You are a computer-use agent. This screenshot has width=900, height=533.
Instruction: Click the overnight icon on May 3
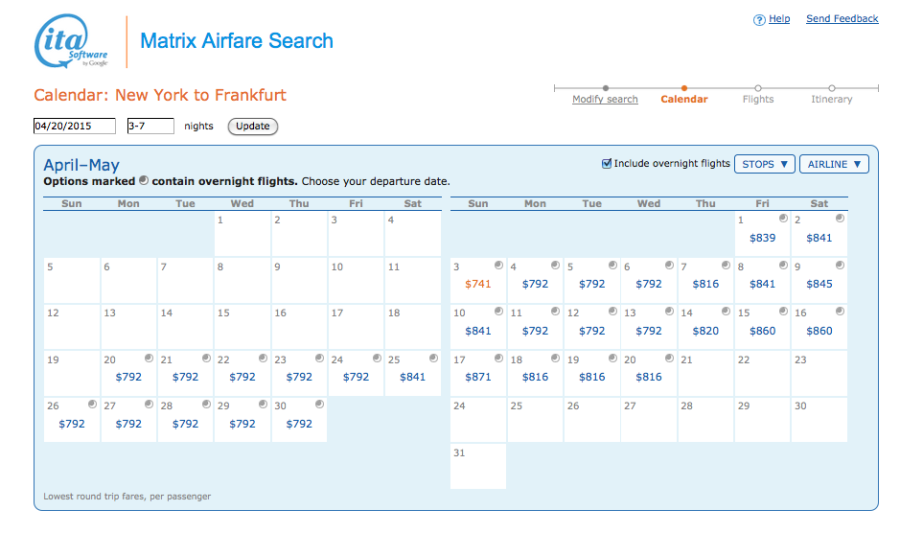(498, 265)
